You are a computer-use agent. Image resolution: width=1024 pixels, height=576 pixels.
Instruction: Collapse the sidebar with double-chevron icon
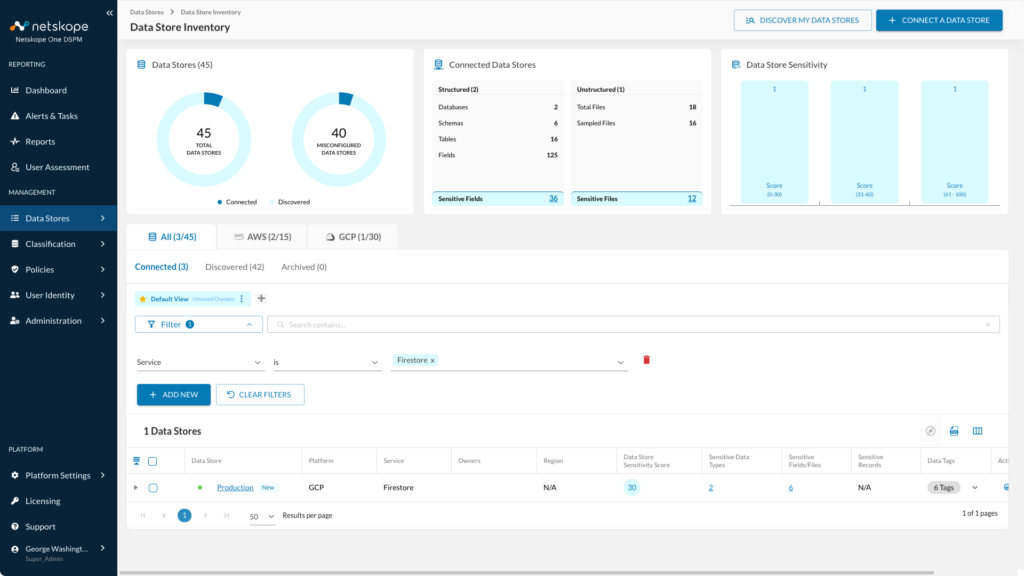coord(109,13)
